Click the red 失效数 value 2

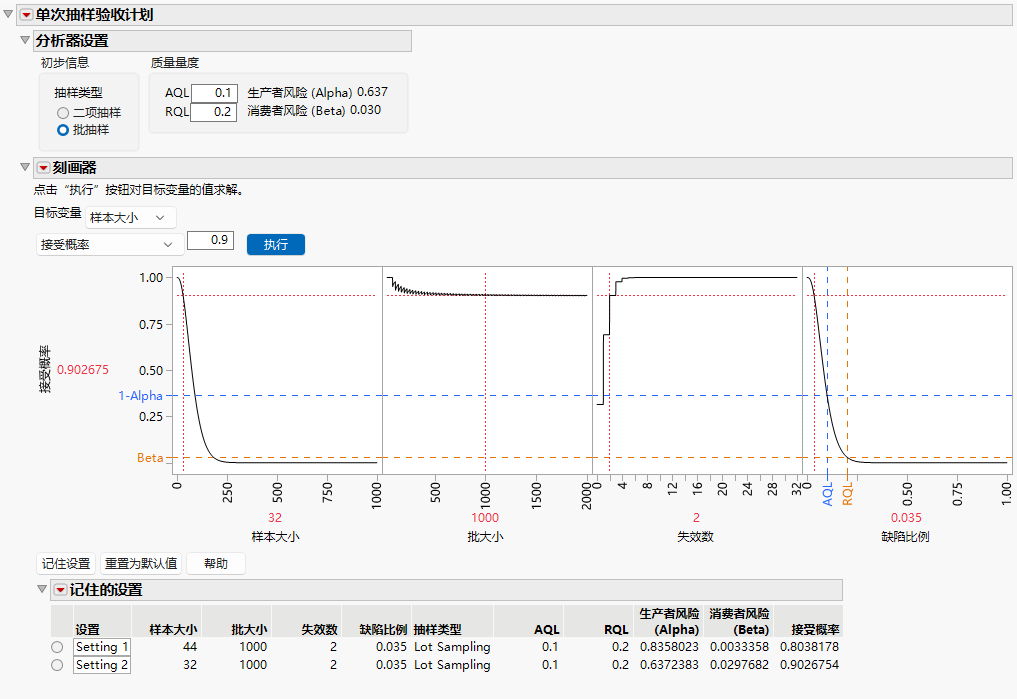pyautogui.click(x=696, y=517)
